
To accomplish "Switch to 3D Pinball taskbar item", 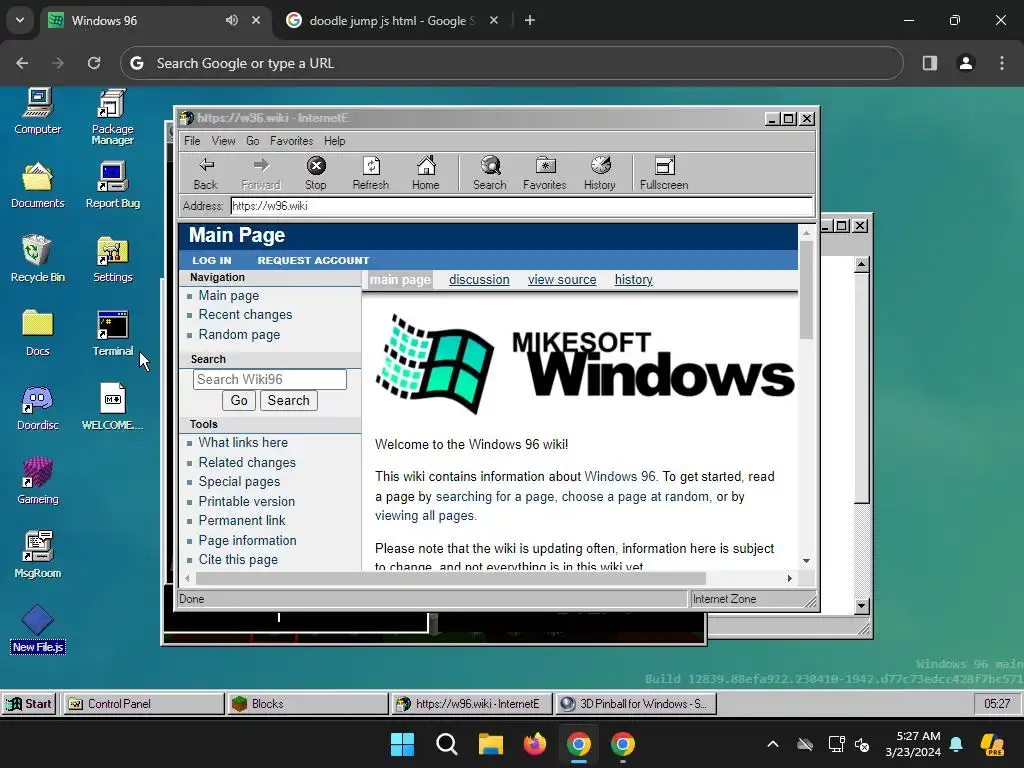I will (635, 704).
